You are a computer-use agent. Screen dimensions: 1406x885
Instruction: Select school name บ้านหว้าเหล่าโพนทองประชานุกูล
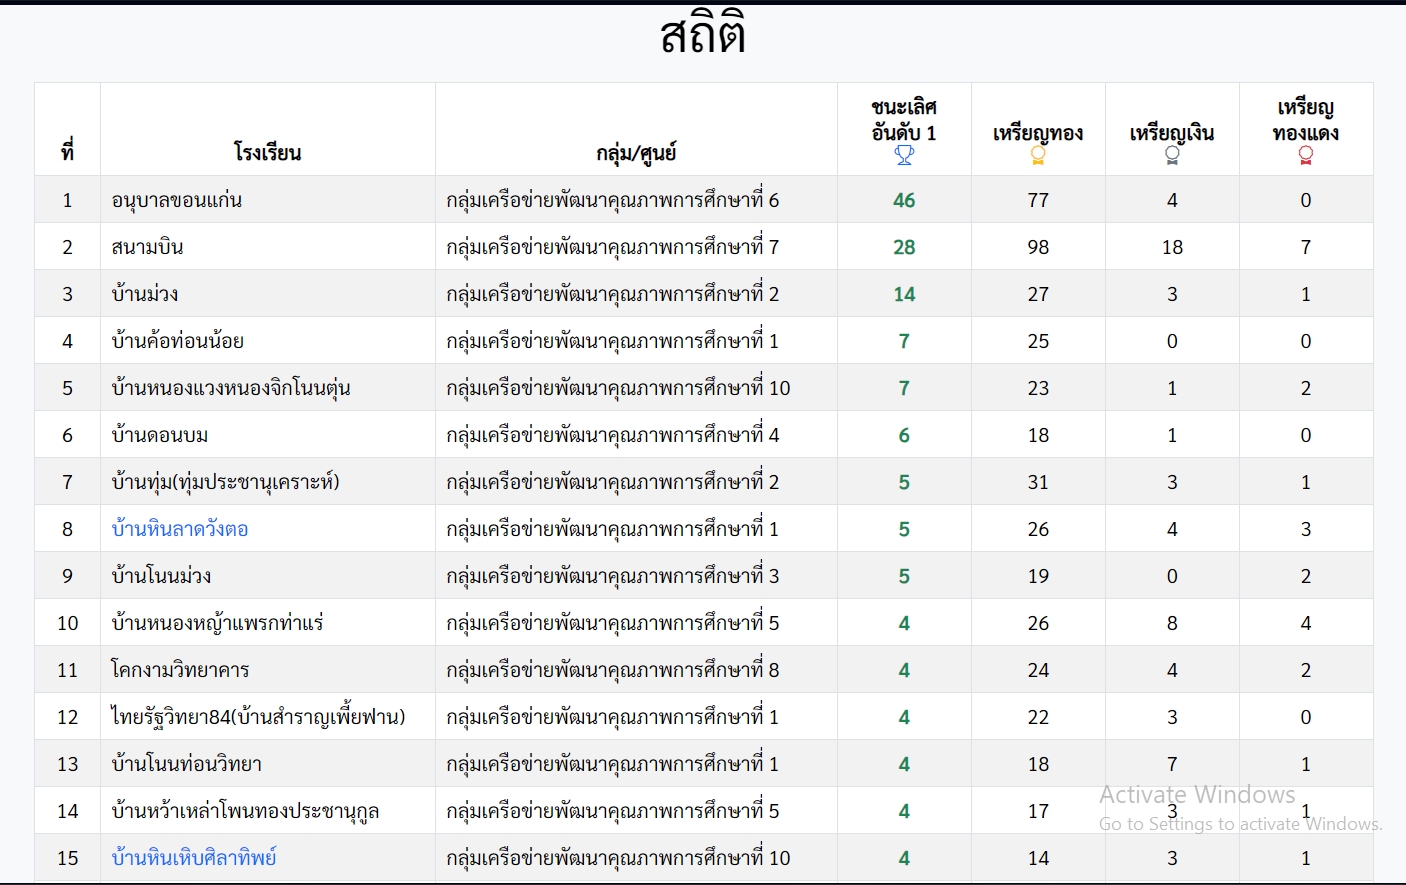tap(245, 811)
